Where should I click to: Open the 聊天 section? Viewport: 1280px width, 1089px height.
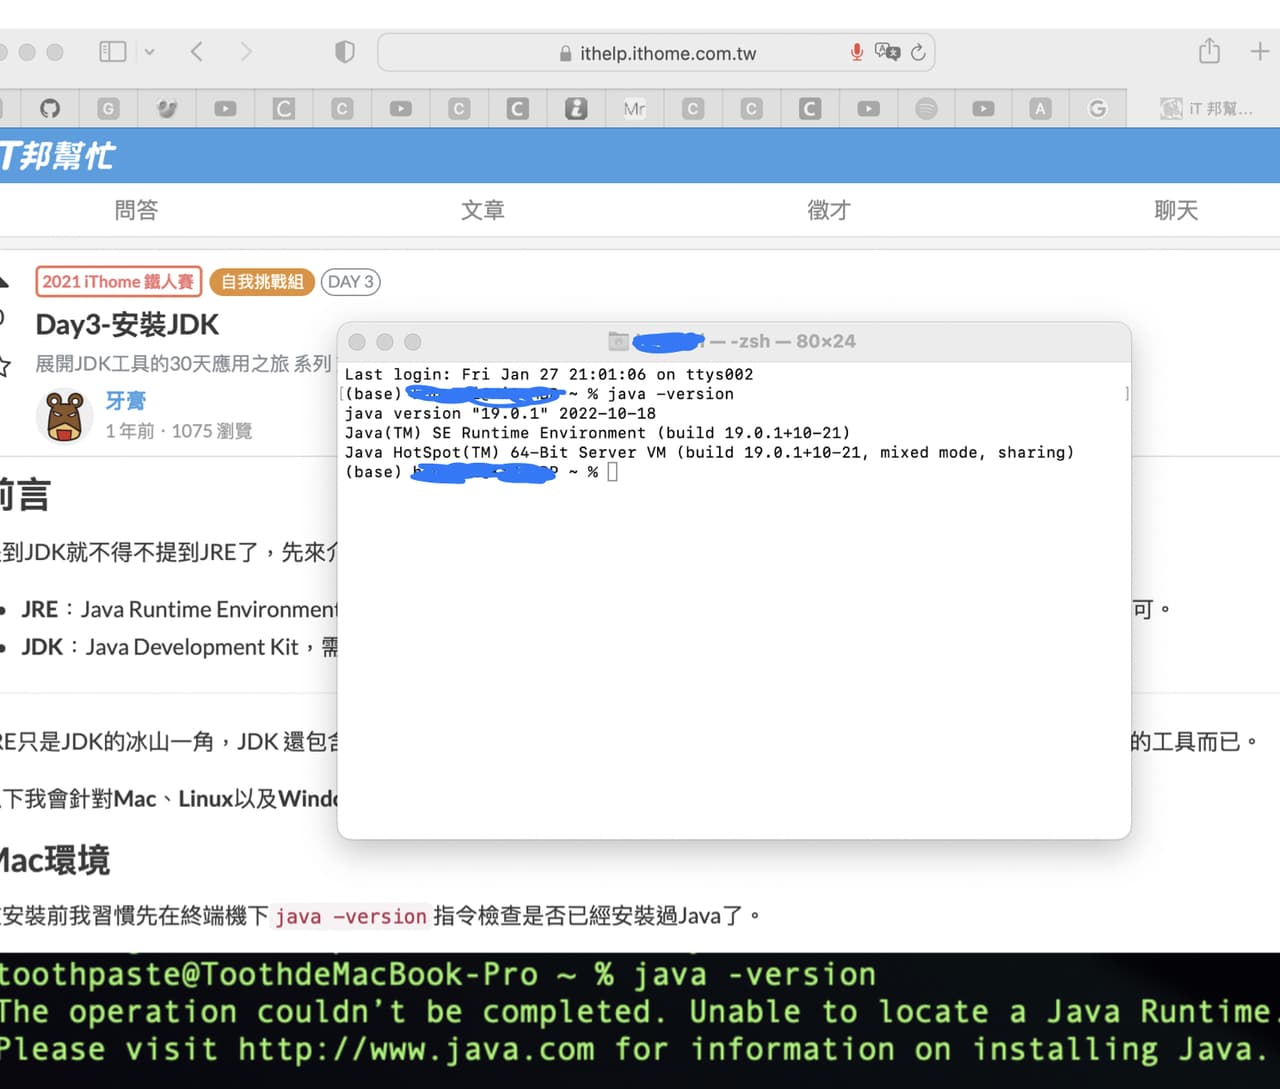tap(1175, 210)
